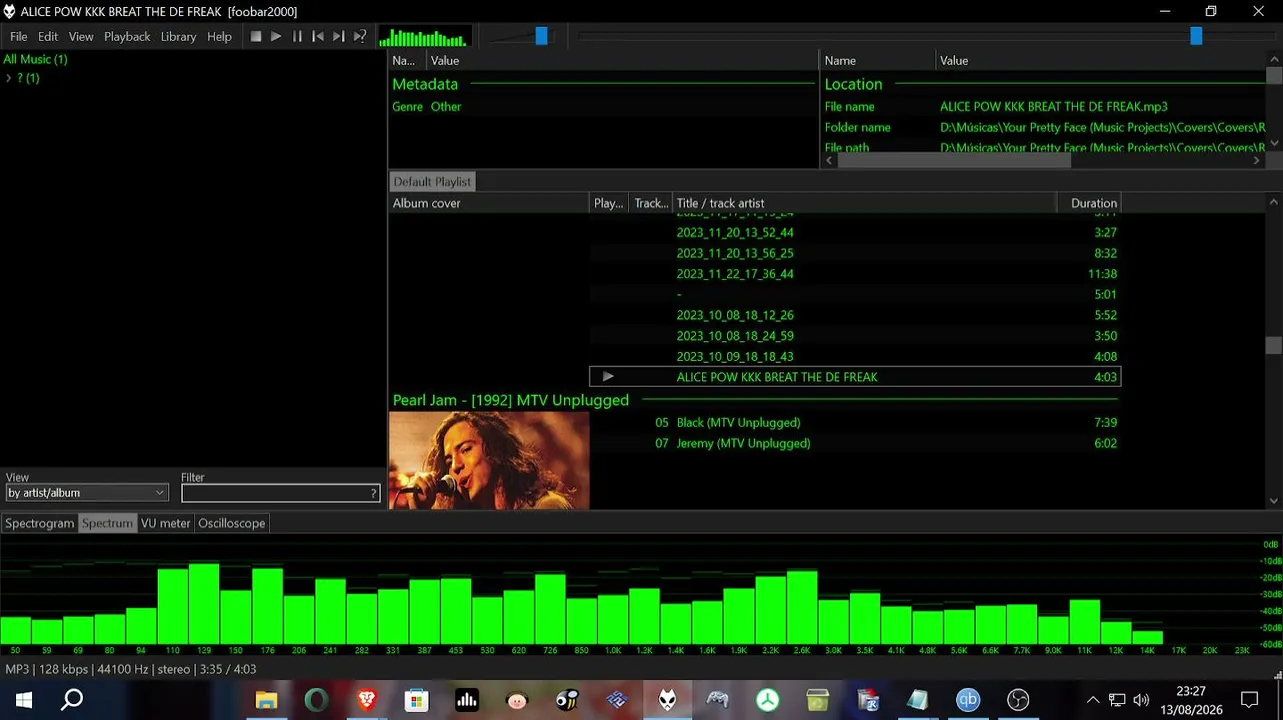This screenshot has width=1283, height=720.
Task: Open Windows Search from taskbar
Action: tap(72, 700)
